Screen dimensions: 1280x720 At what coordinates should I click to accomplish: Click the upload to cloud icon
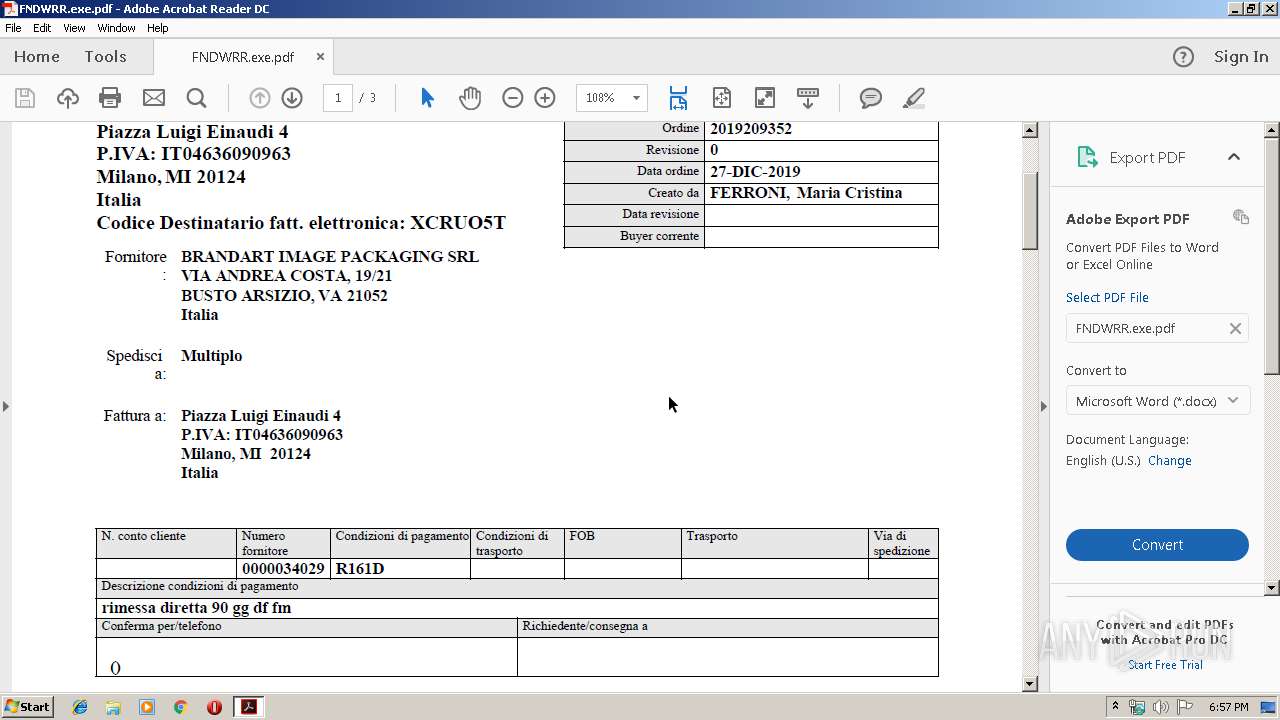[67, 98]
